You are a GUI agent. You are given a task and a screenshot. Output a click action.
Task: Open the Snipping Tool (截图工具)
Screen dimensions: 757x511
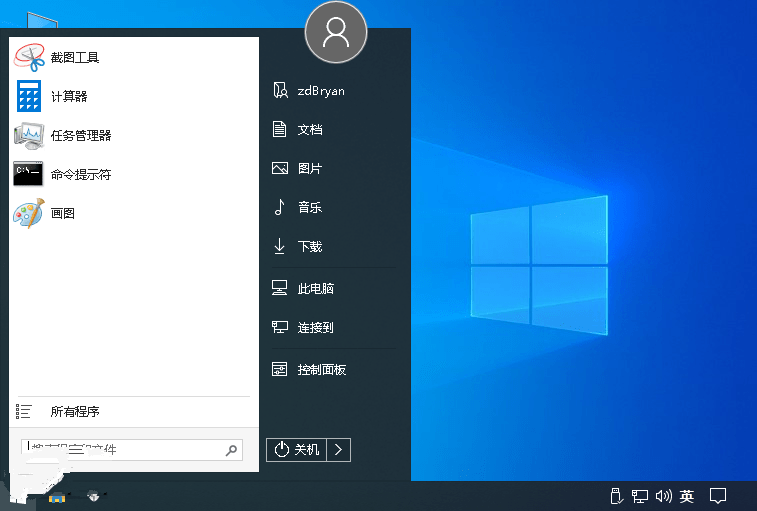[x=75, y=58]
